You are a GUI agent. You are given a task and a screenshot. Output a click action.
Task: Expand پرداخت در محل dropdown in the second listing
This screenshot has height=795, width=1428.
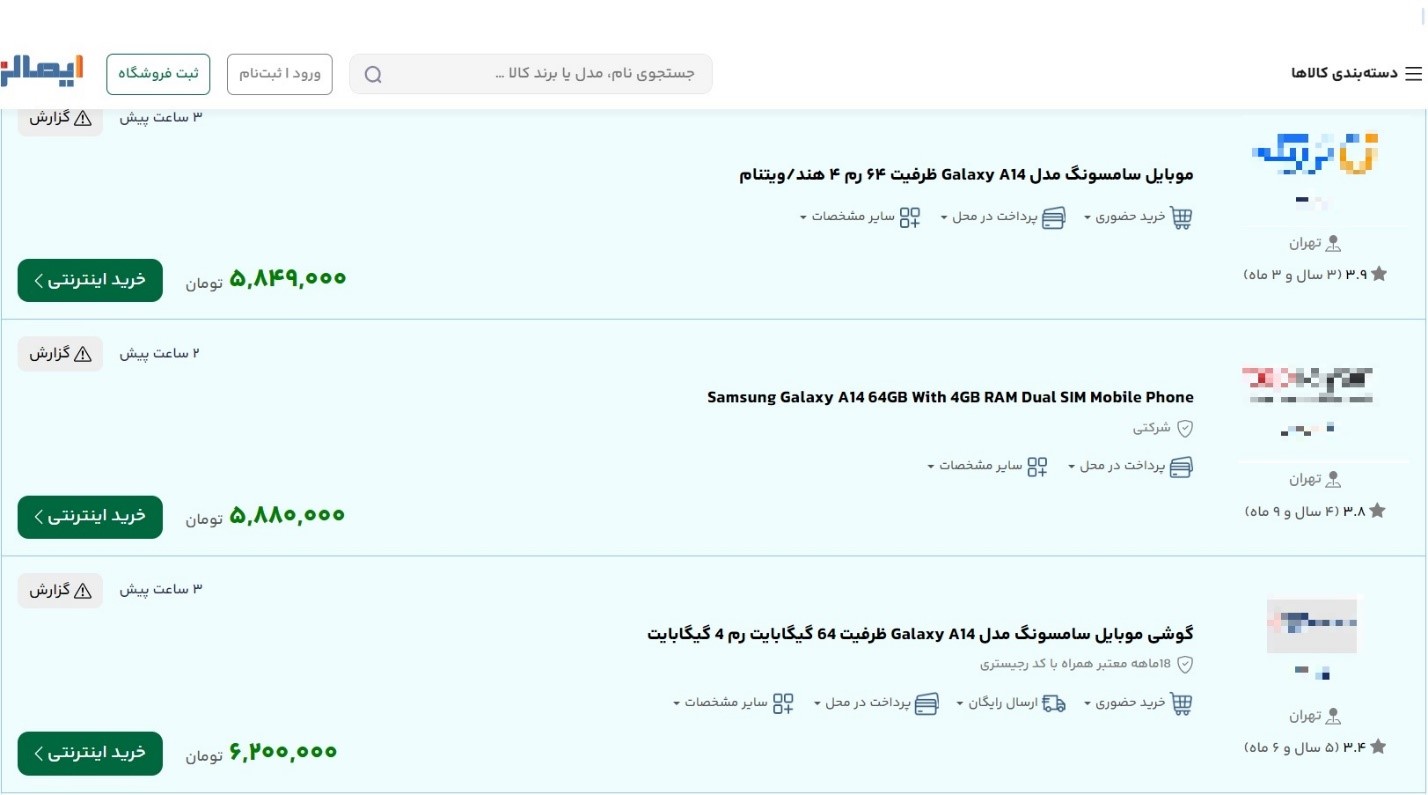pyautogui.click(x=1071, y=467)
